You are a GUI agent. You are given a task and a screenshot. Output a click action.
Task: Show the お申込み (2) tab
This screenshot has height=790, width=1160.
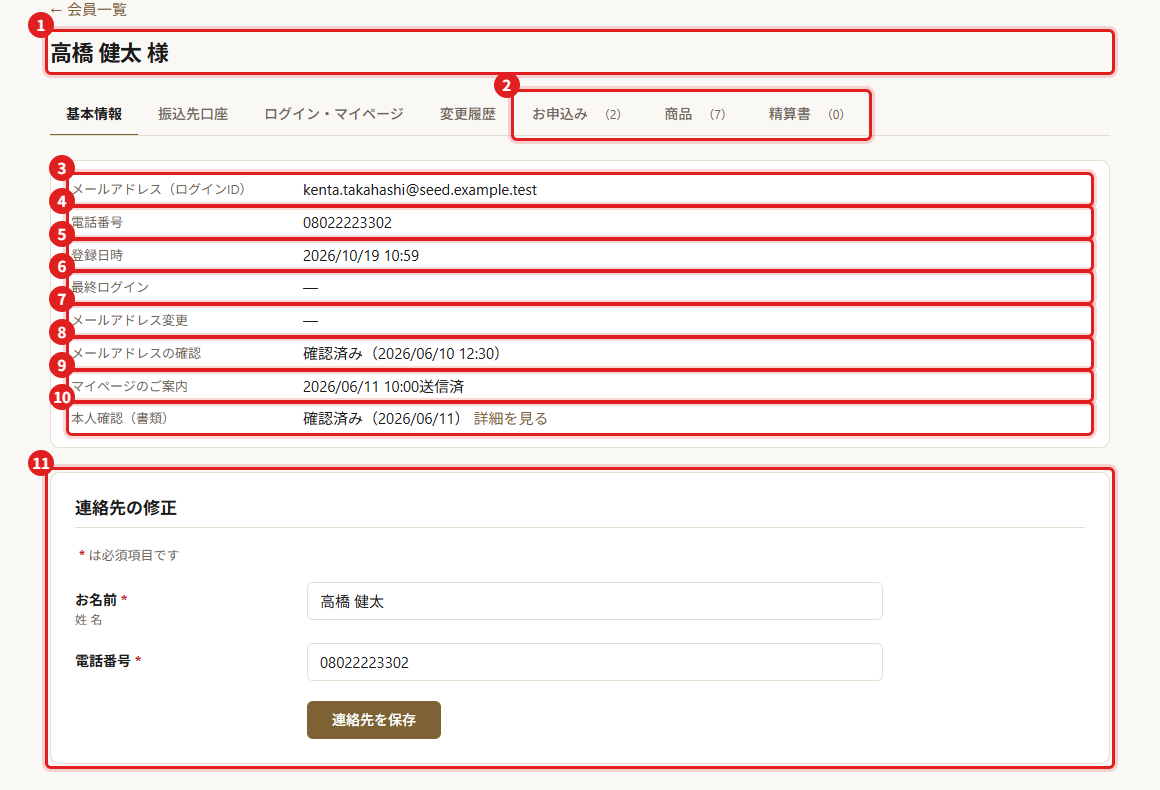[576, 114]
